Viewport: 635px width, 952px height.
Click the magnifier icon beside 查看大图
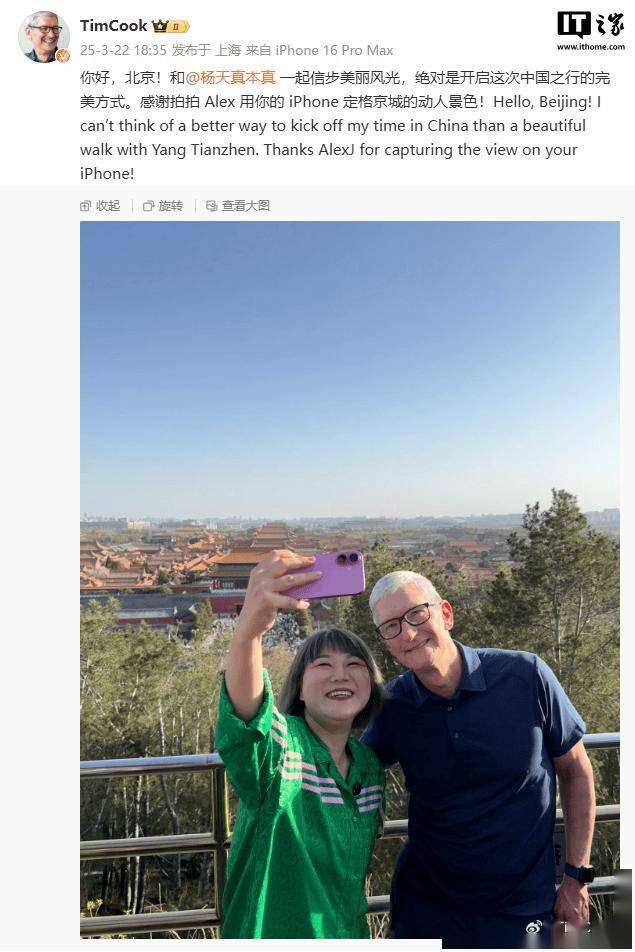pos(211,206)
